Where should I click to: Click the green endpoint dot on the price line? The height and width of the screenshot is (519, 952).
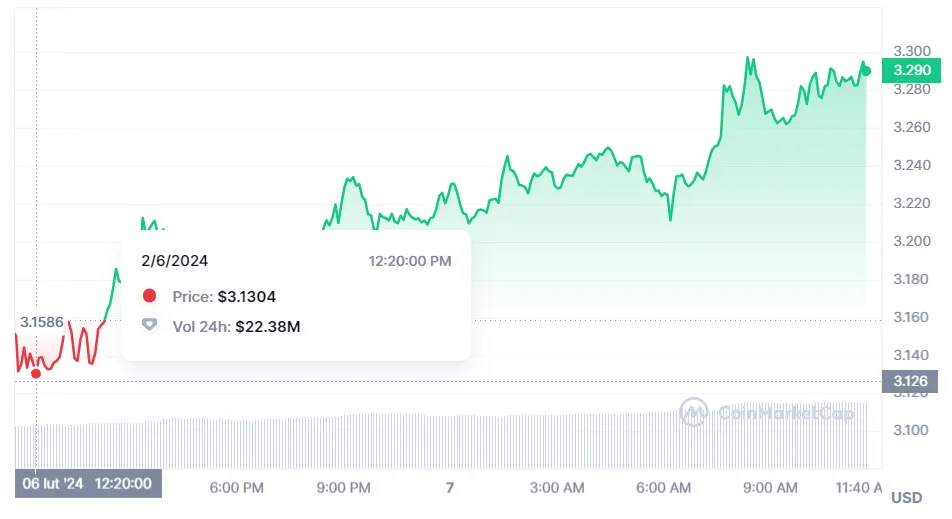(x=866, y=70)
